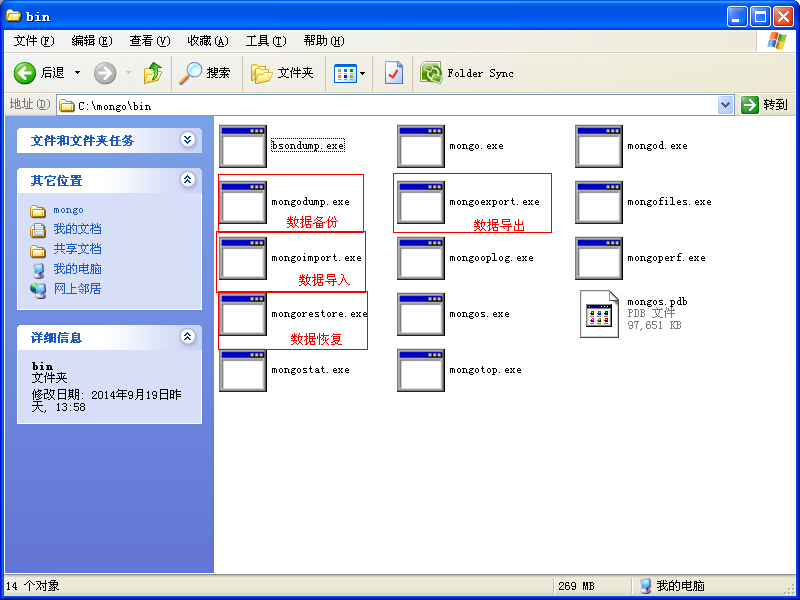Select the mongostat.exe file icon

click(243, 371)
